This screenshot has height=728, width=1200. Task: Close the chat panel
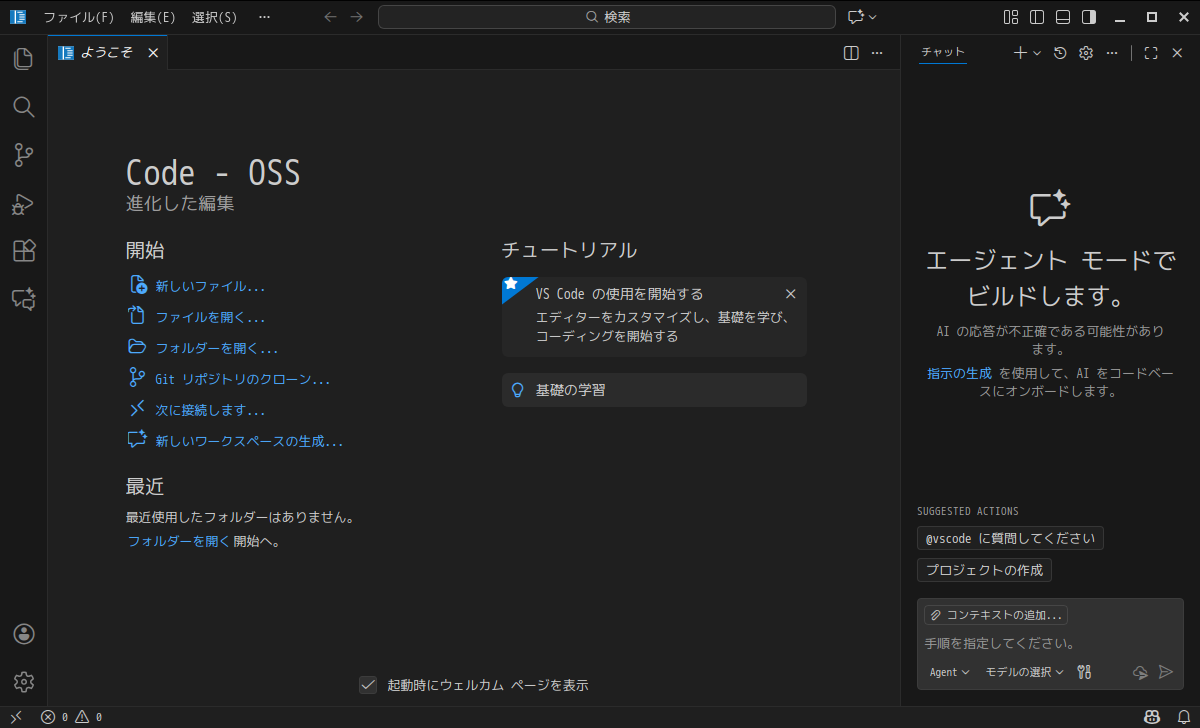click(x=1177, y=53)
